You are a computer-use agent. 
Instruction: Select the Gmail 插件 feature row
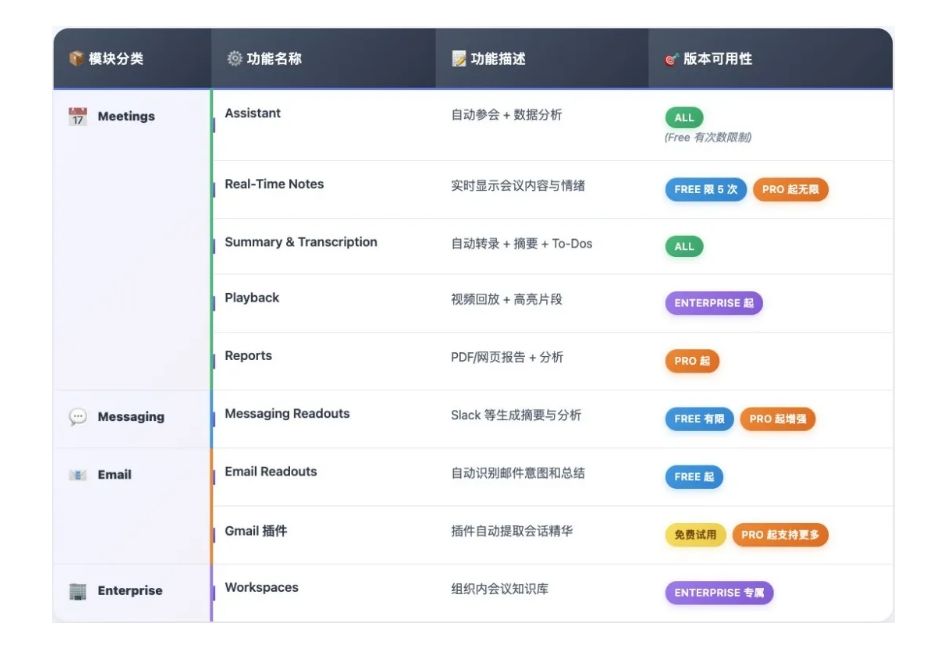(x=553, y=535)
